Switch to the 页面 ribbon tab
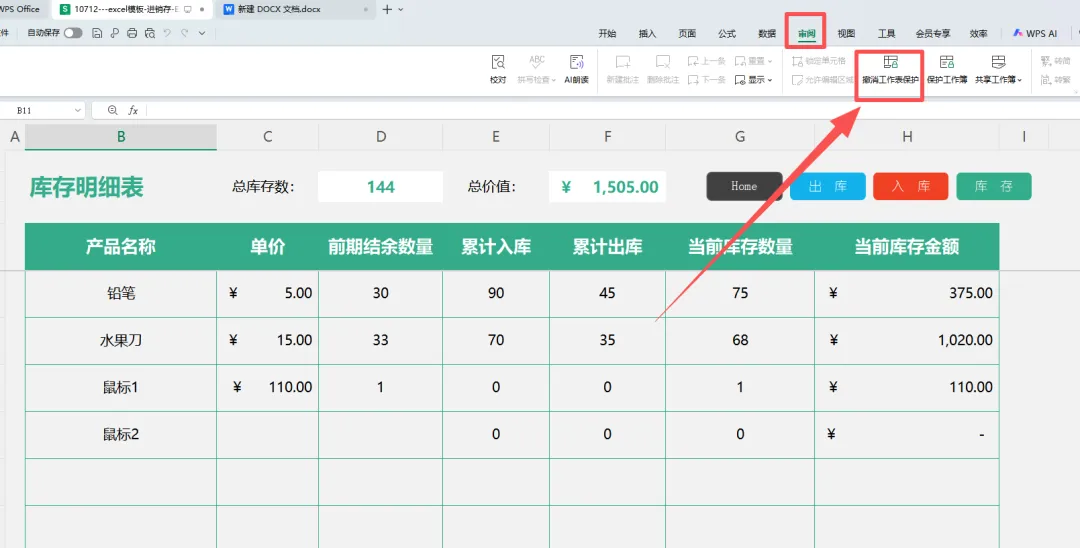 click(687, 33)
